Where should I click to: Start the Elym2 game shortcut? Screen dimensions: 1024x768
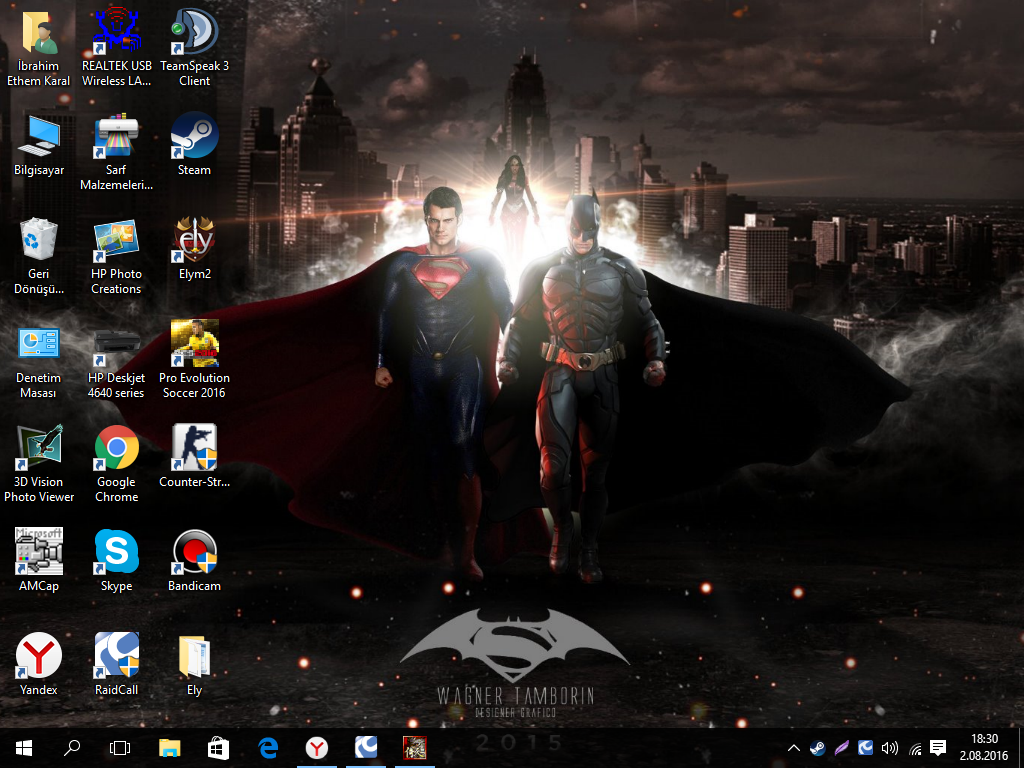coord(194,248)
